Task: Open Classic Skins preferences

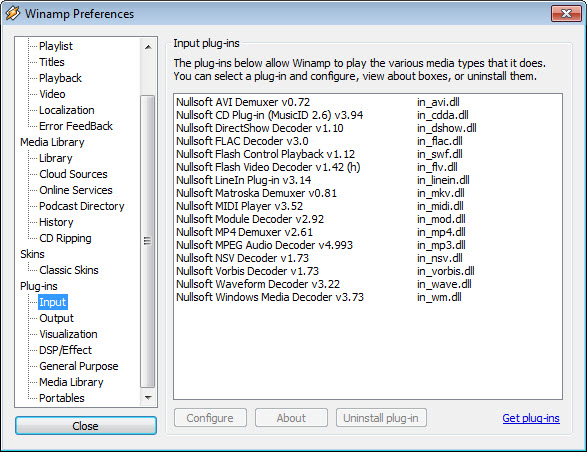Action: (x=69, y=270)
